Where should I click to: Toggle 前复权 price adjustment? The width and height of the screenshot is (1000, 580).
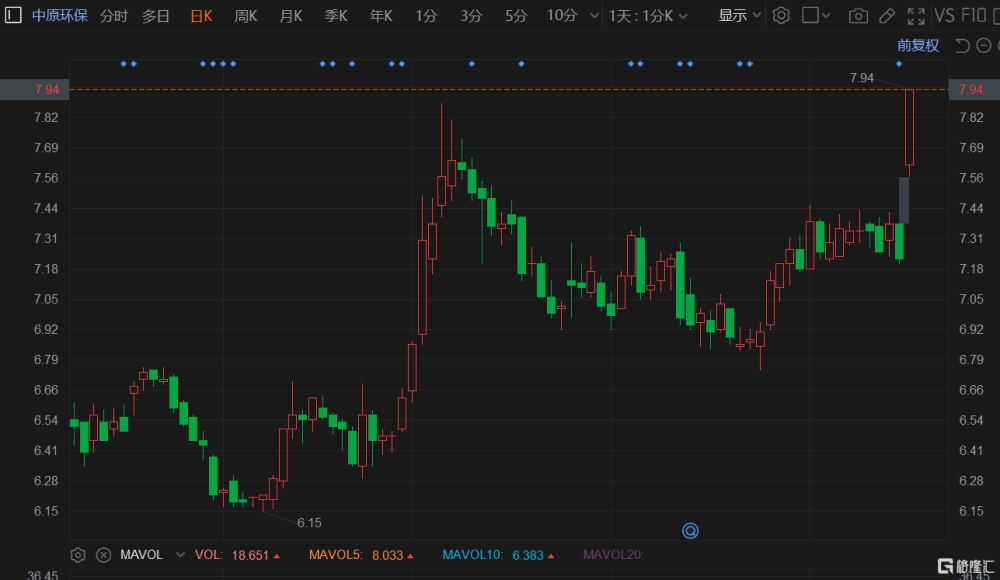pos(918,45)
